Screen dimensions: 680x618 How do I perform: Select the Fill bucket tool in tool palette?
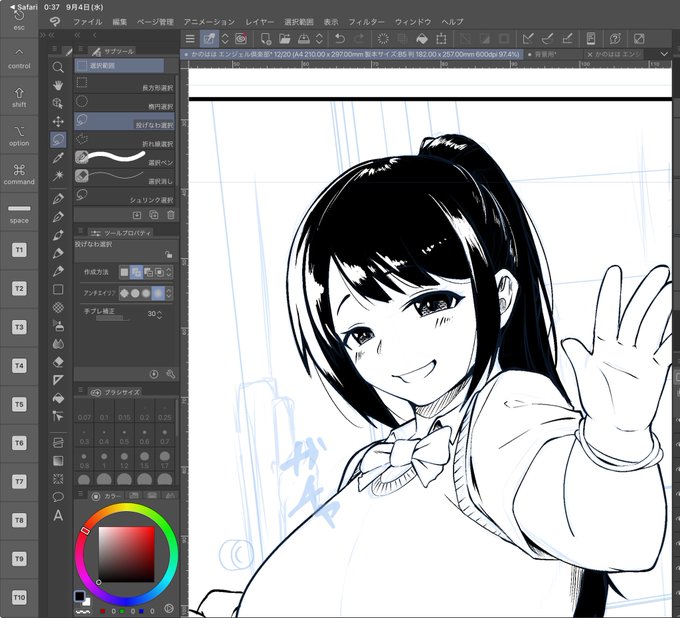coord(58,398)
